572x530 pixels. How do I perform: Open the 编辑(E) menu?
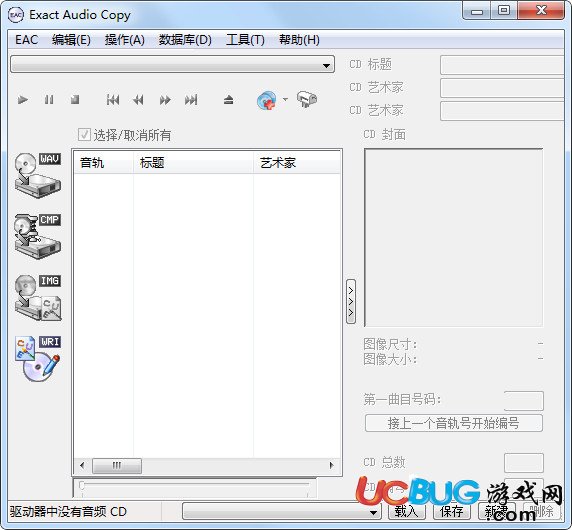(x=71, y=39)
